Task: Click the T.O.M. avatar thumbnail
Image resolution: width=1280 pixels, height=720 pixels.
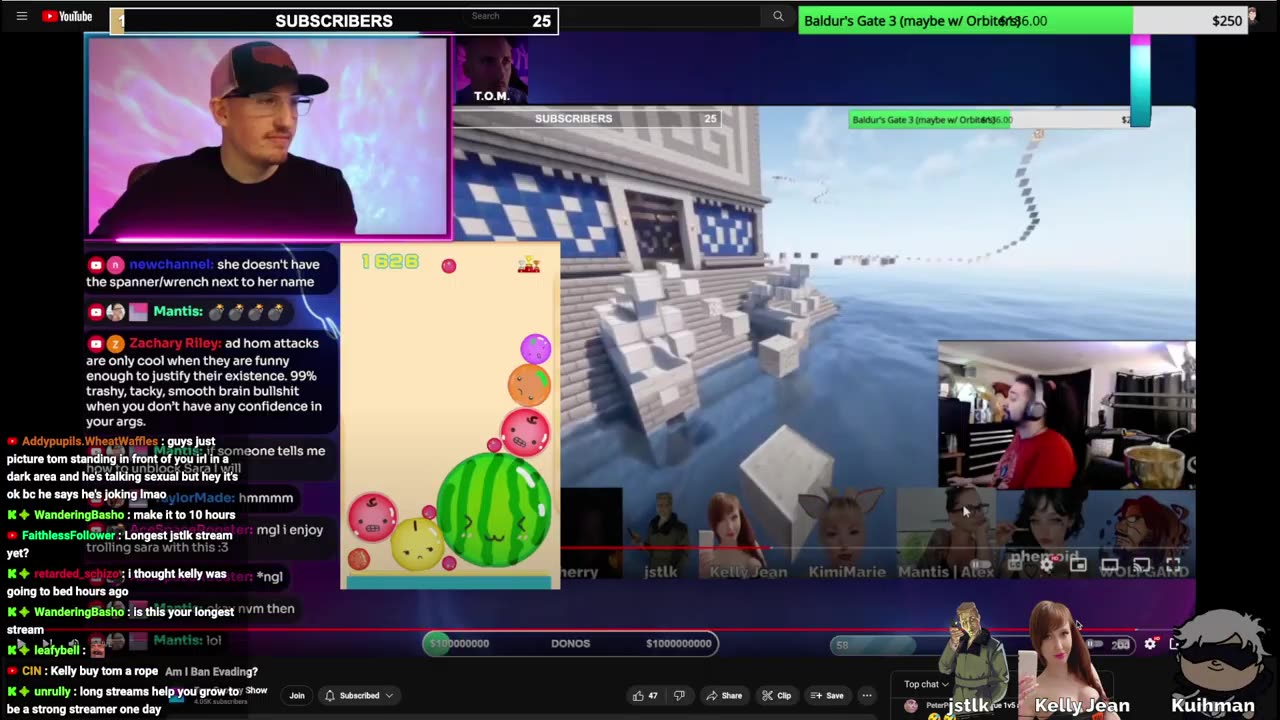Action: [x=491, y=70]
